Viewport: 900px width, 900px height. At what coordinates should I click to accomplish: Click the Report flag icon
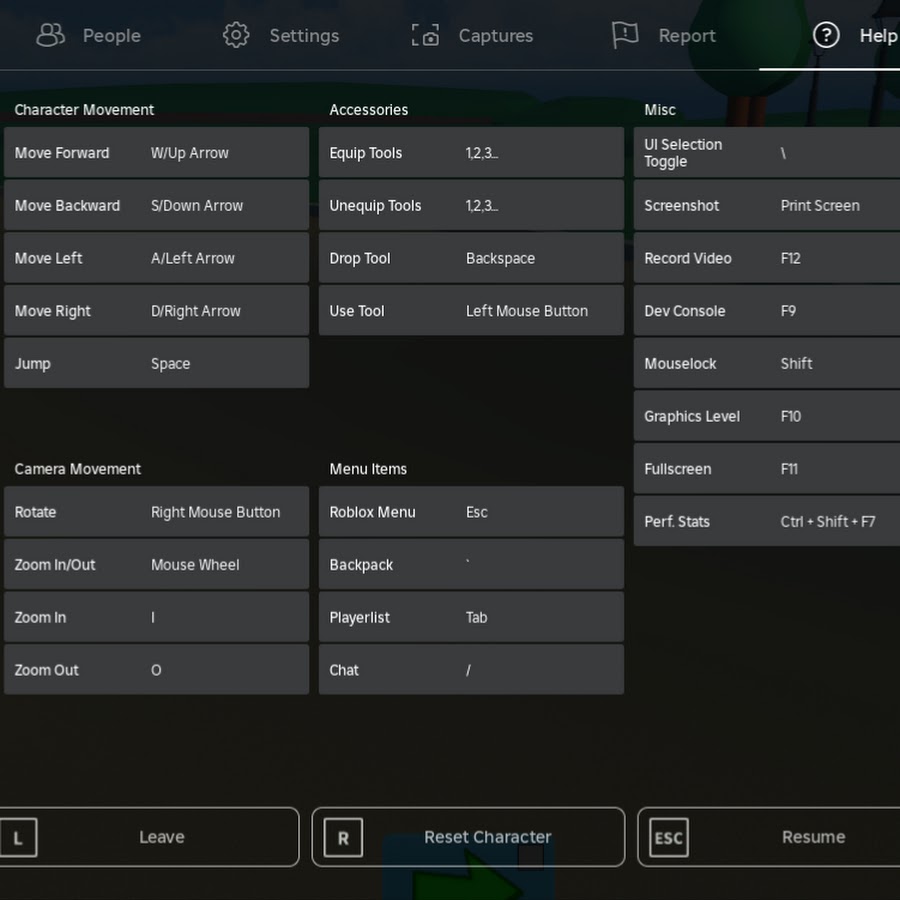625,35
